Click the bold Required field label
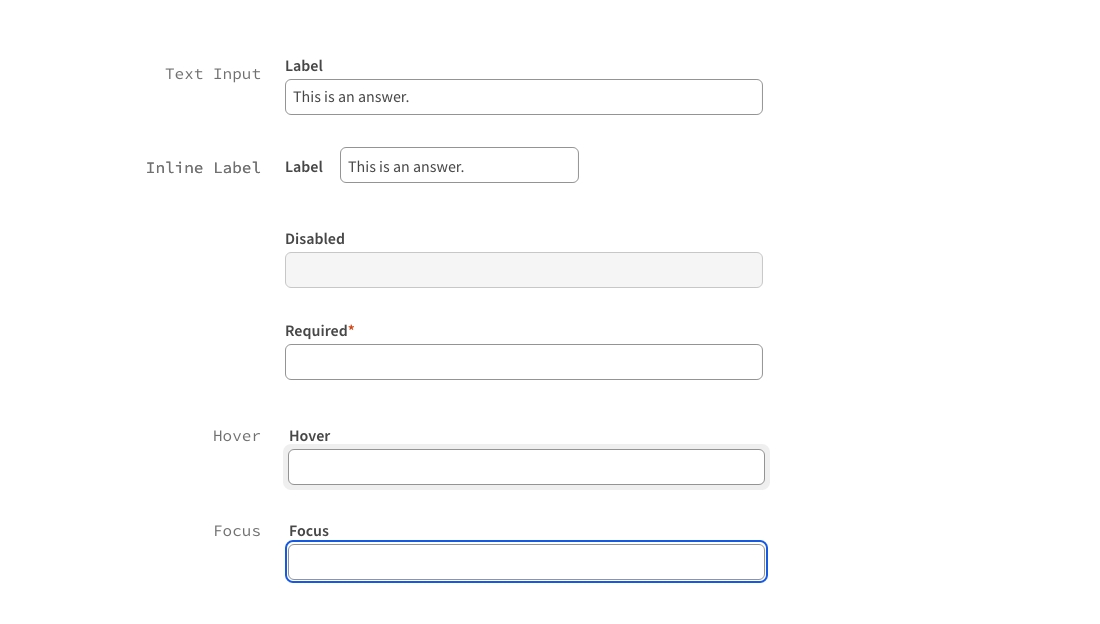The image size is (1100, 624). (x=316, y=331)
